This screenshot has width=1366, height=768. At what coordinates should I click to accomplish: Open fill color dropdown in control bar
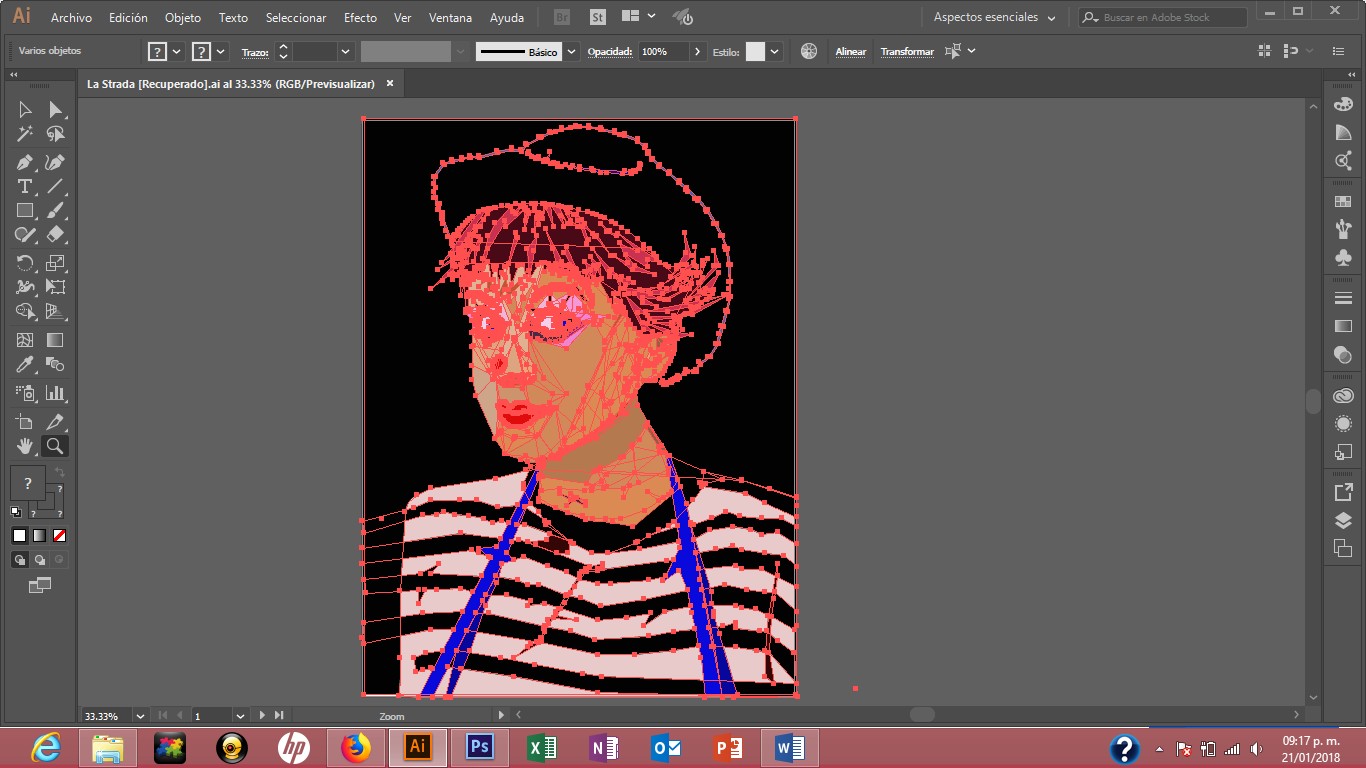point(177,51)
